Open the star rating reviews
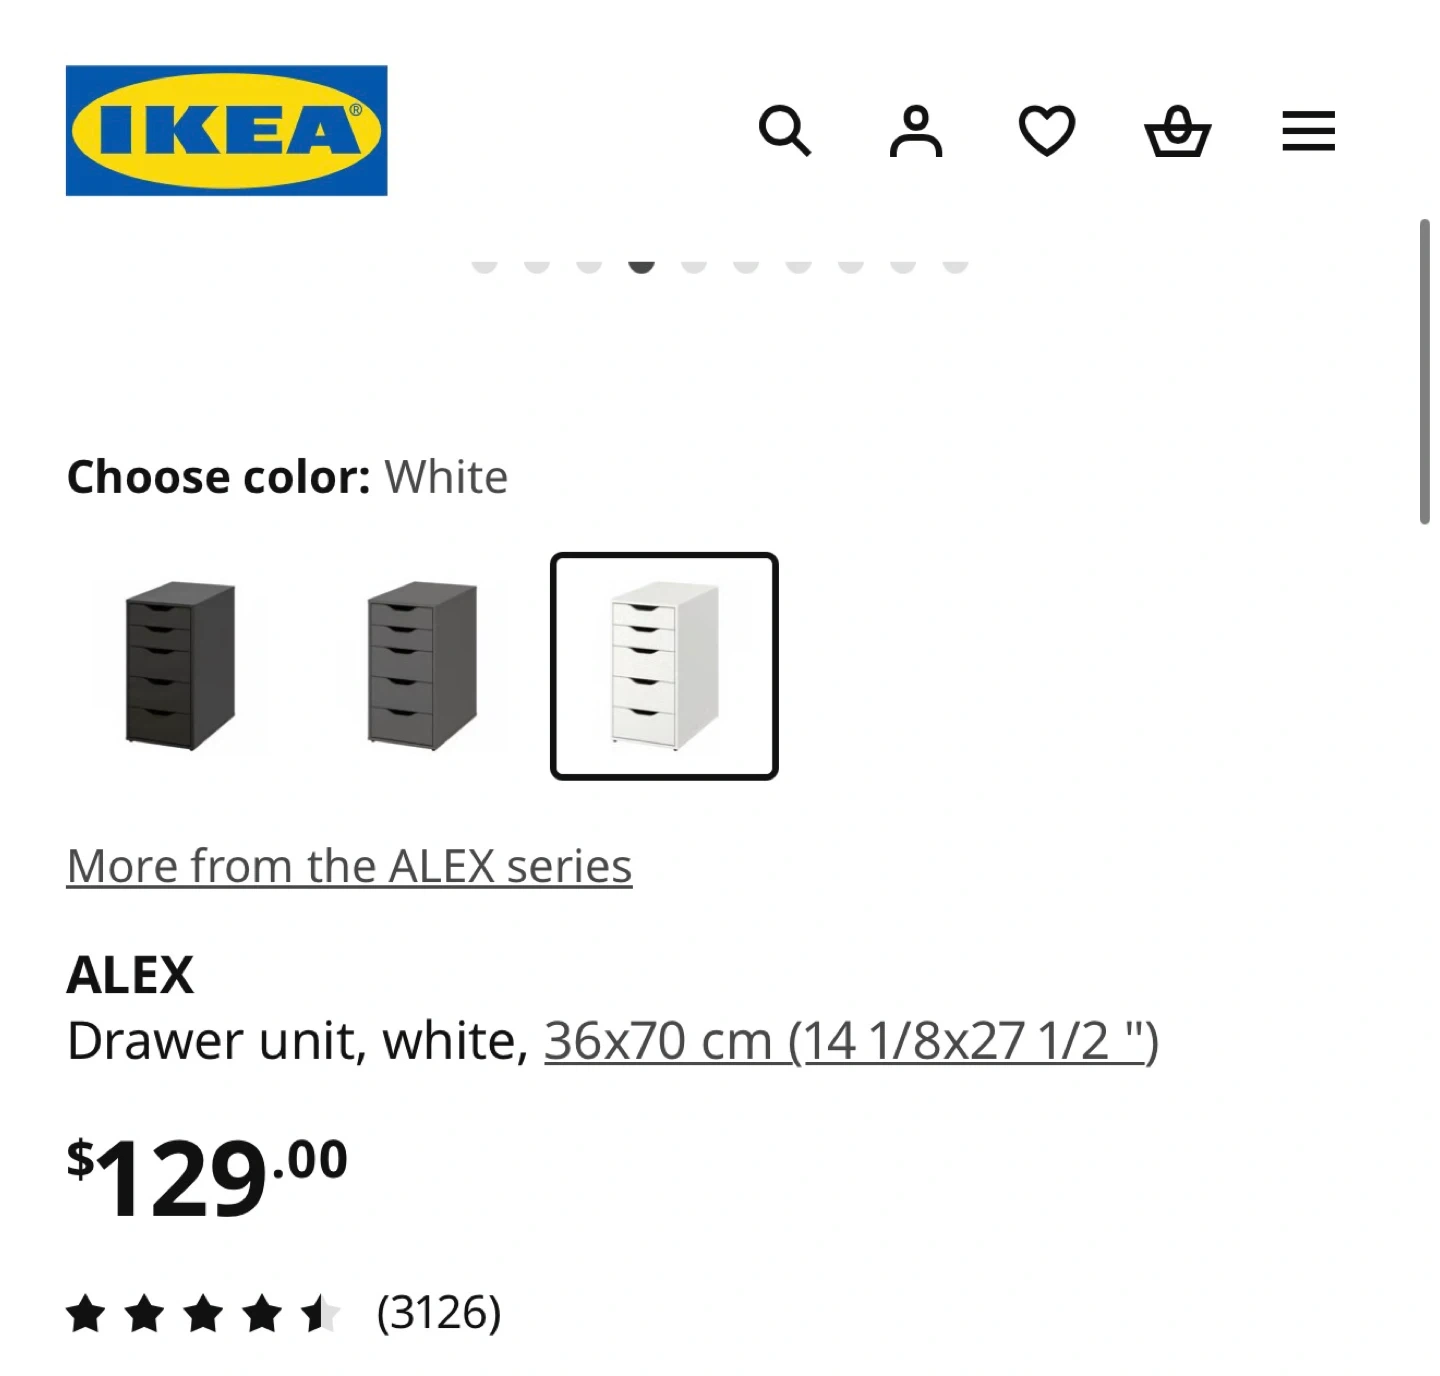The width and height of the screenshot is (1440, 1376). coord(203,1313)
